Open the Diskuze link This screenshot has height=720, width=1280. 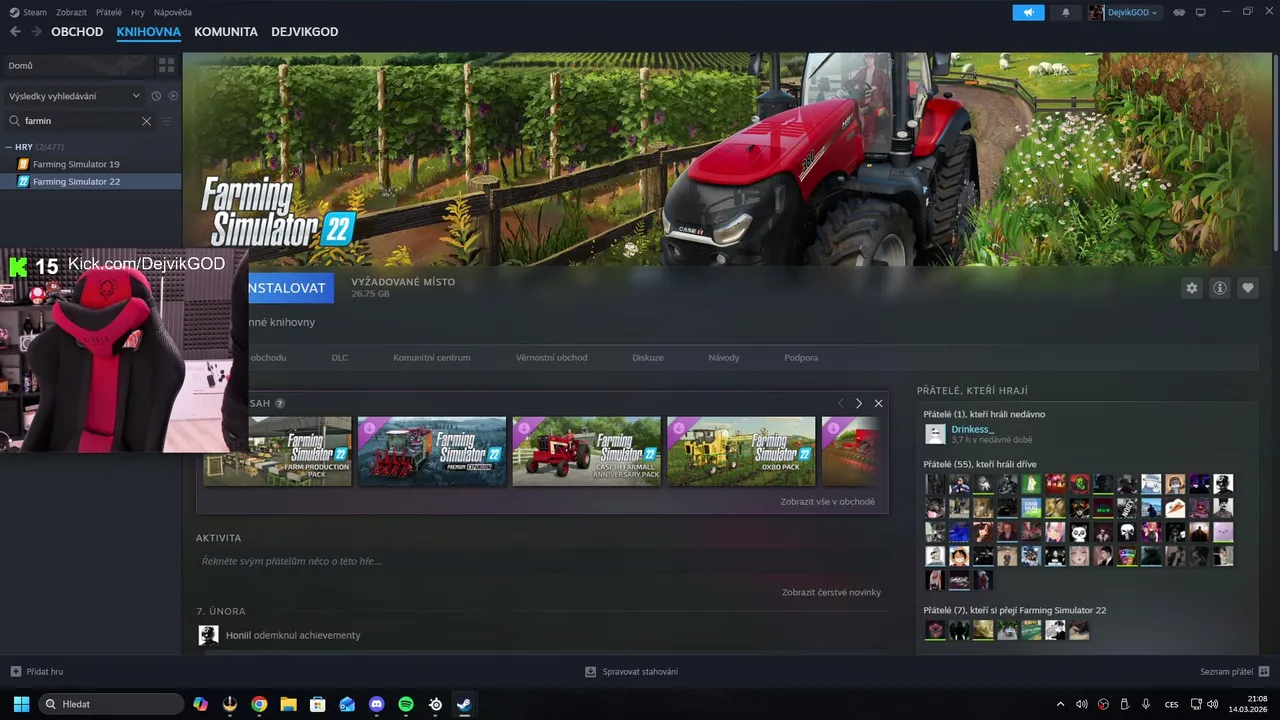pos(648,357)
